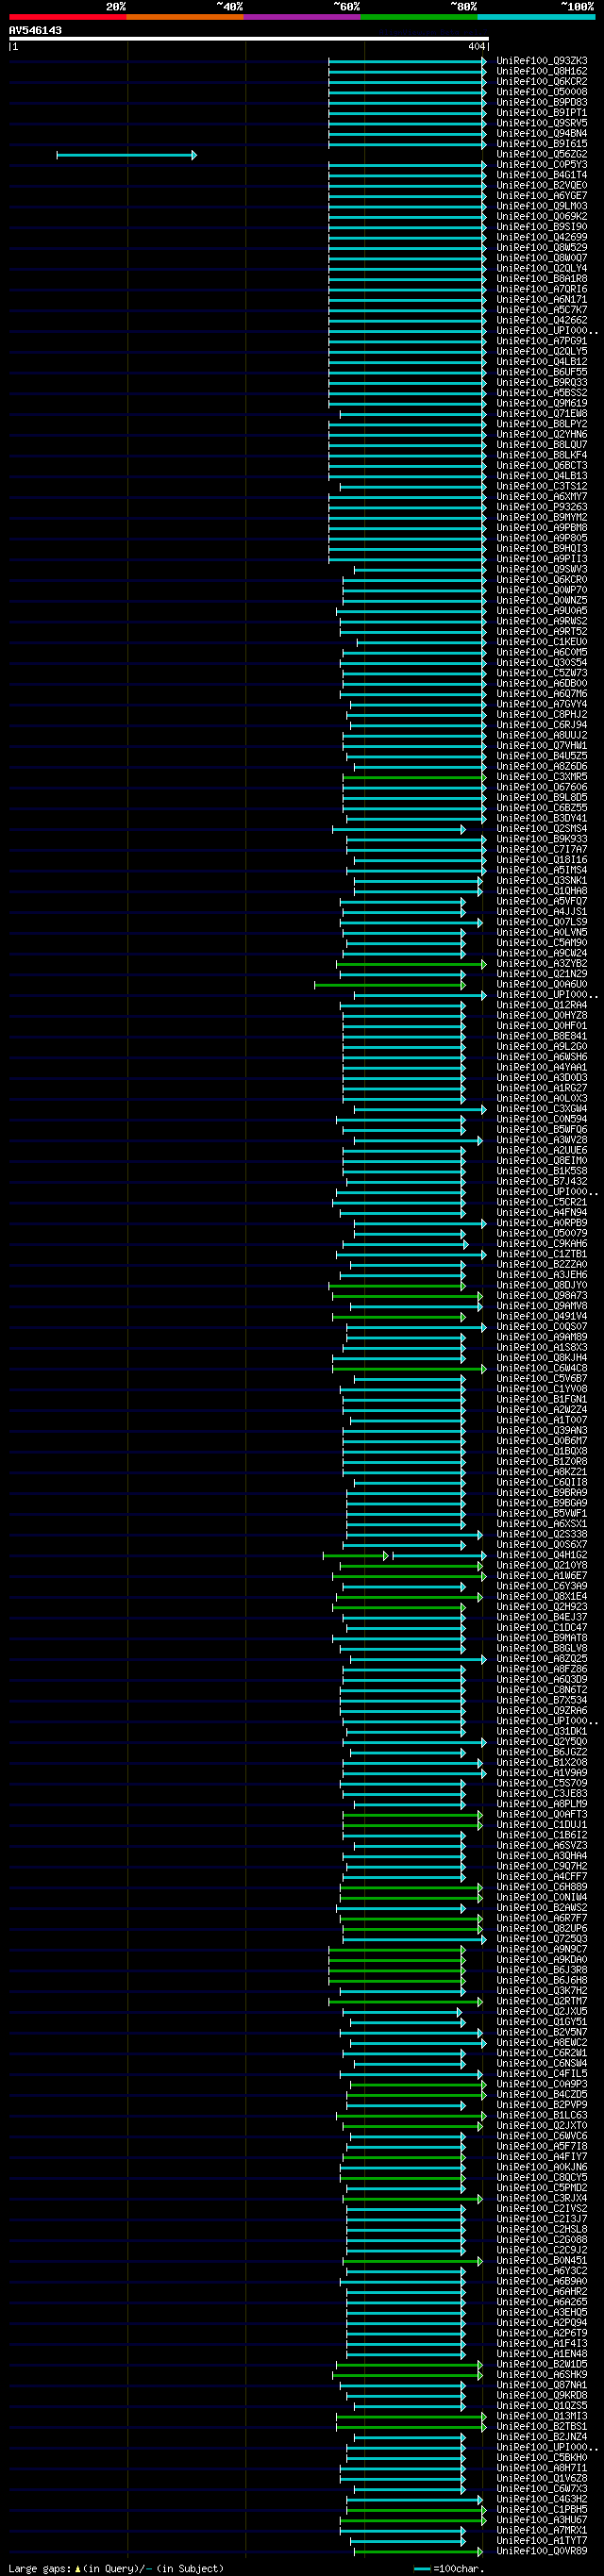Image resolution: width=604 pixels, height=2576 pixels.
Task: Click hit label UniRef100_C4FIL5
Action: click(x=542, y=2074)
